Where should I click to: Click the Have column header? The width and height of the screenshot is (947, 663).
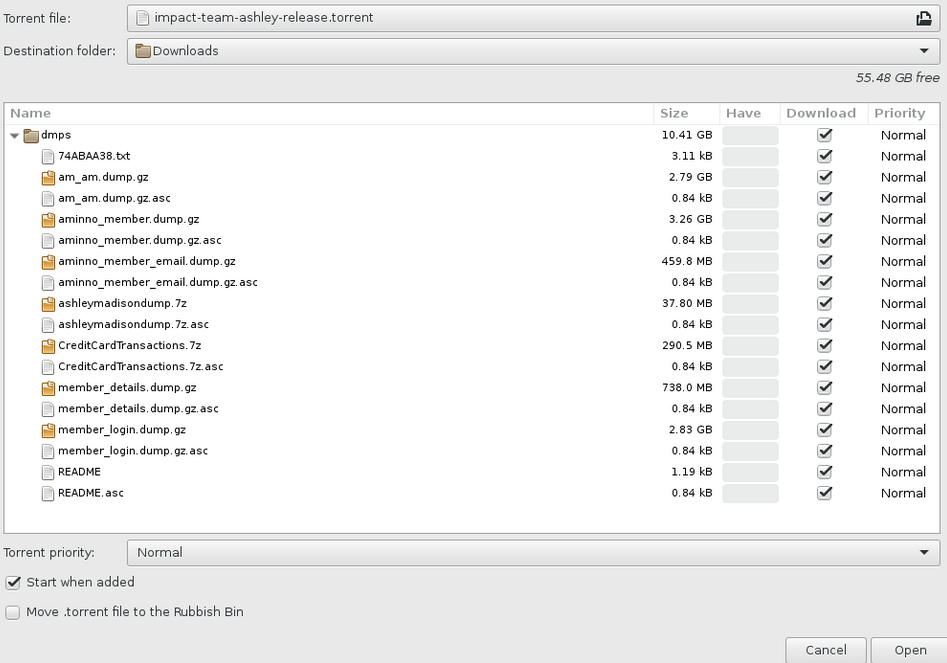750,114
